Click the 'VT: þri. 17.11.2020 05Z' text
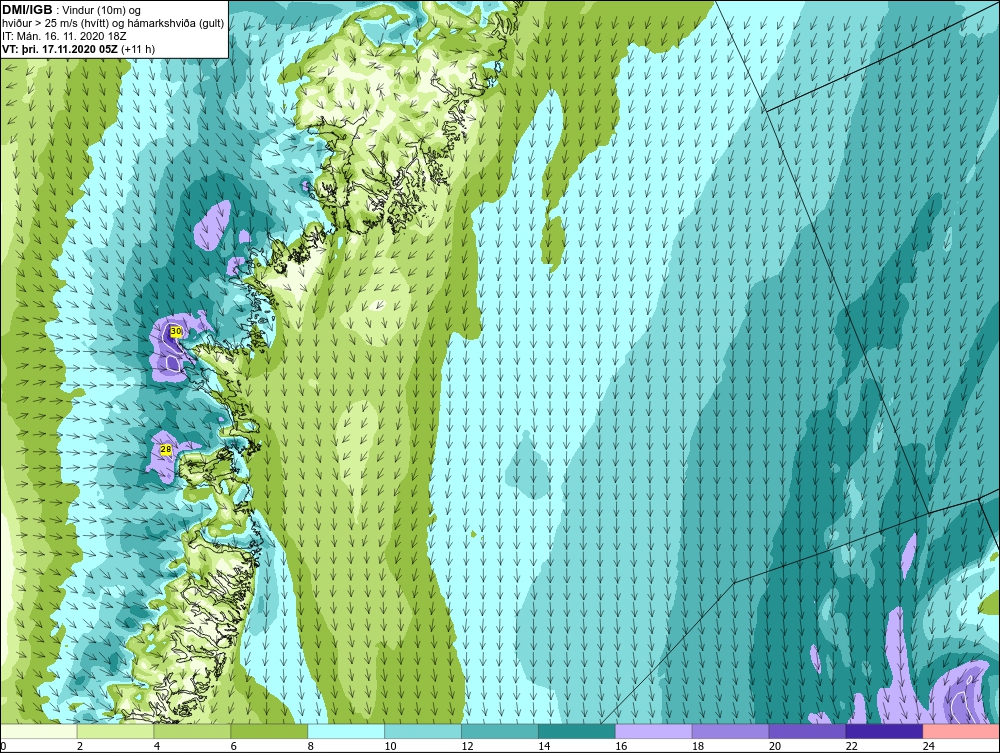The height and width of the screenshot is (753, 1000). point(60,48)
